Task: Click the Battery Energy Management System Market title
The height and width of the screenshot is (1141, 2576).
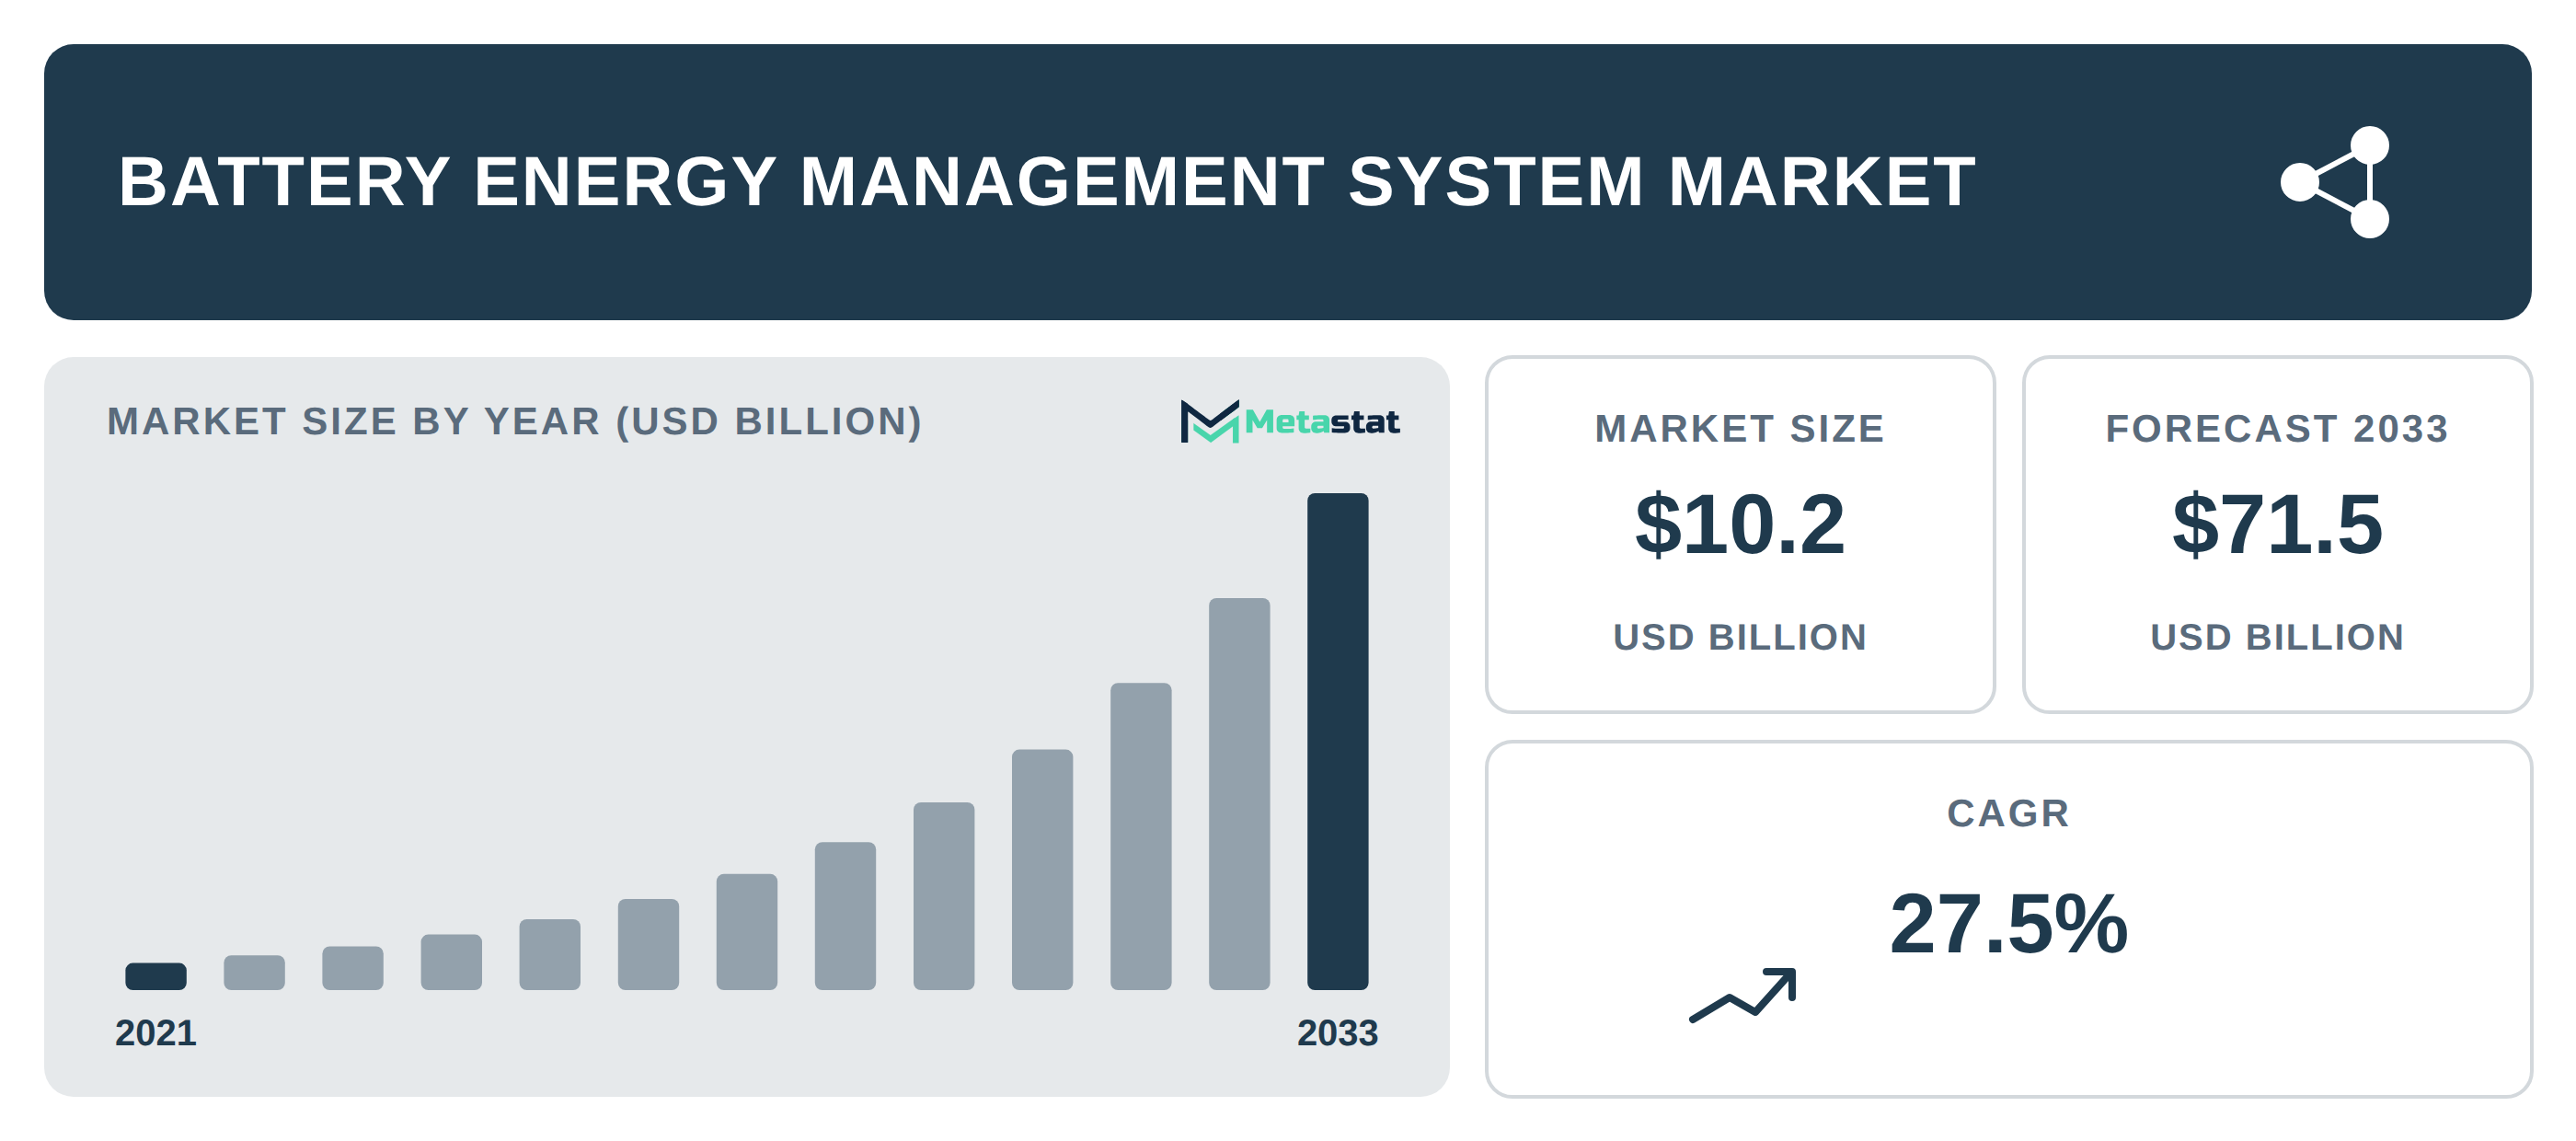Action: click(x=1046, y=182)
